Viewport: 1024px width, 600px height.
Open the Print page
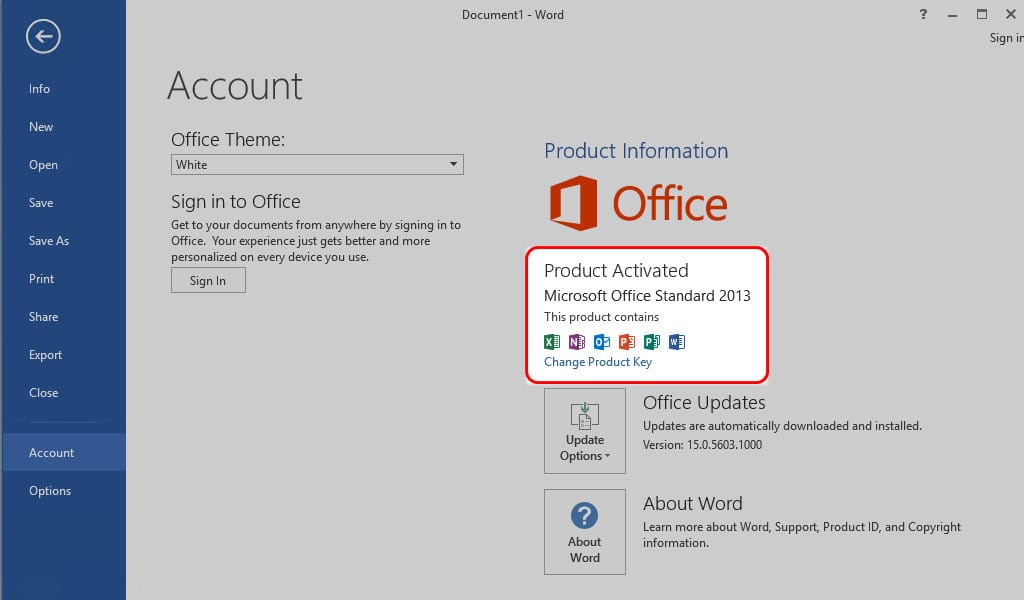pos(41,279)
